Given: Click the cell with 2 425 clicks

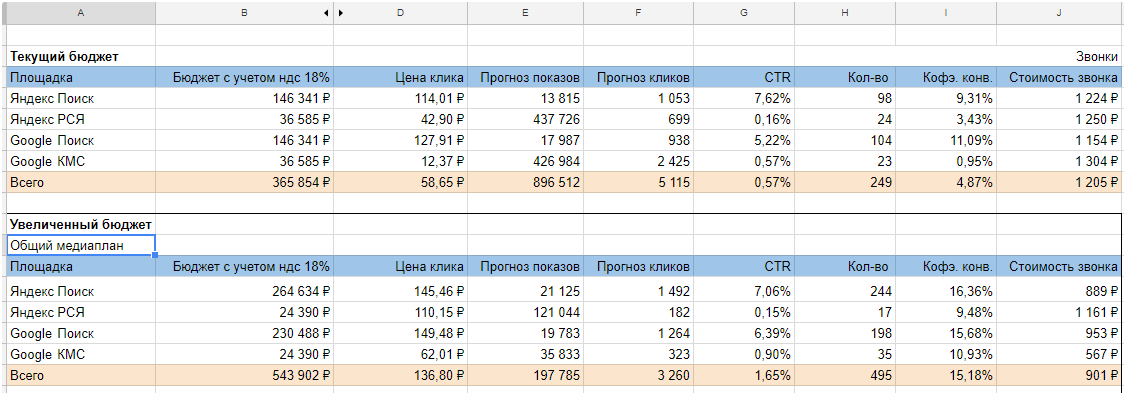Looking at the screenshot, I should pyautogui.click(x=638, y=161).
